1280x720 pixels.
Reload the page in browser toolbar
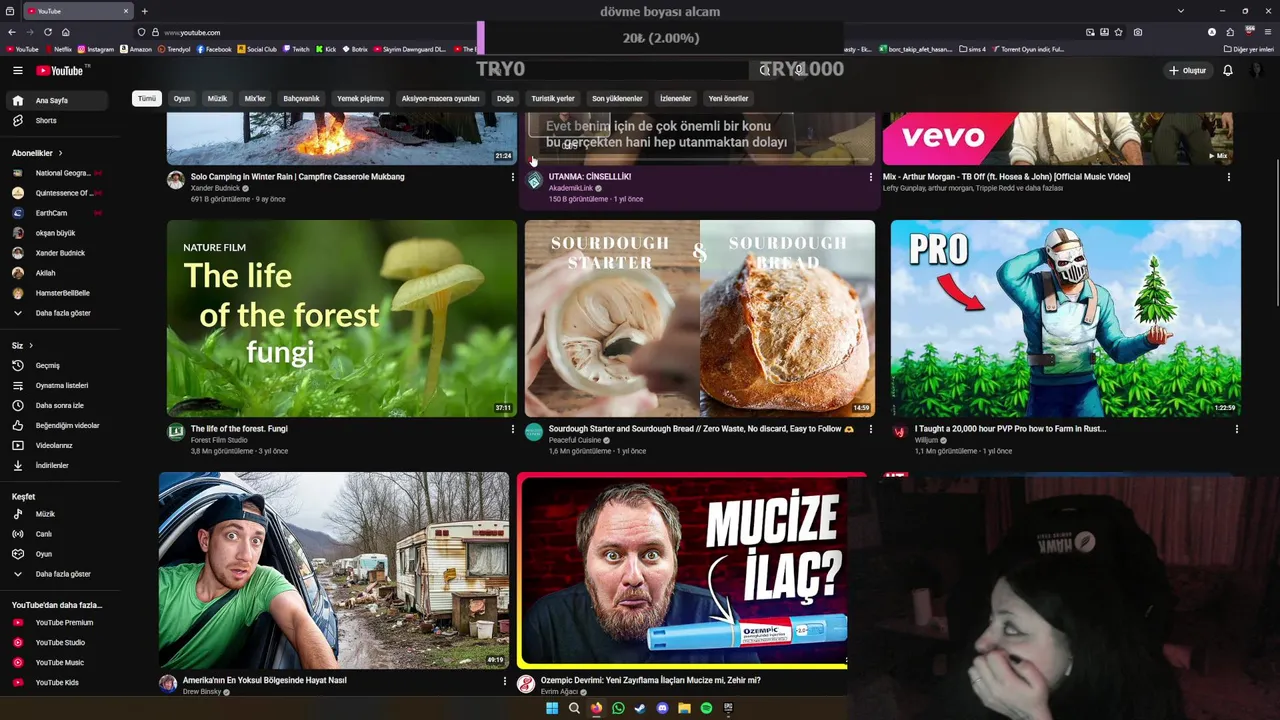[x=47, y=32]
